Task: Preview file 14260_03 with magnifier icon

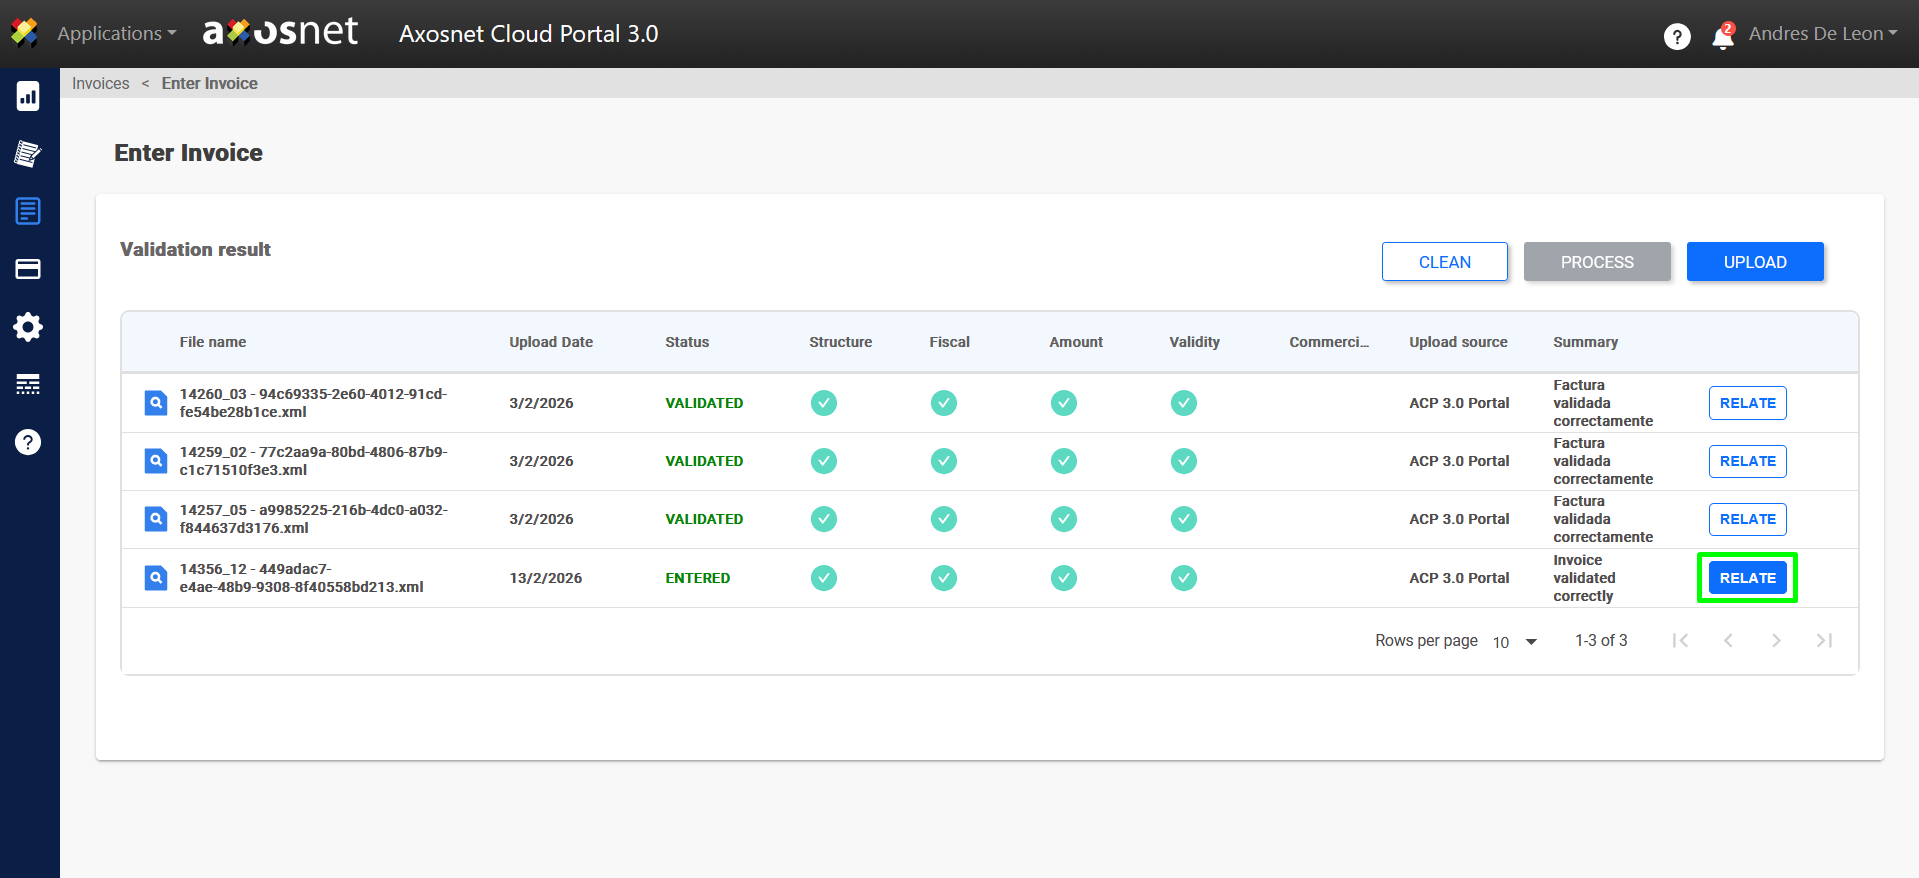Action: pyautogui.click(x=156, y=403)
